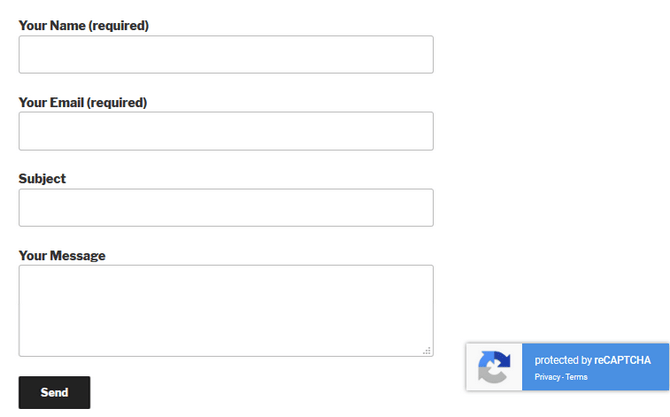This screenshot has height=417, width=670.
Task: Click "(required)" text next to Your Name
Action: coord(119,26)
